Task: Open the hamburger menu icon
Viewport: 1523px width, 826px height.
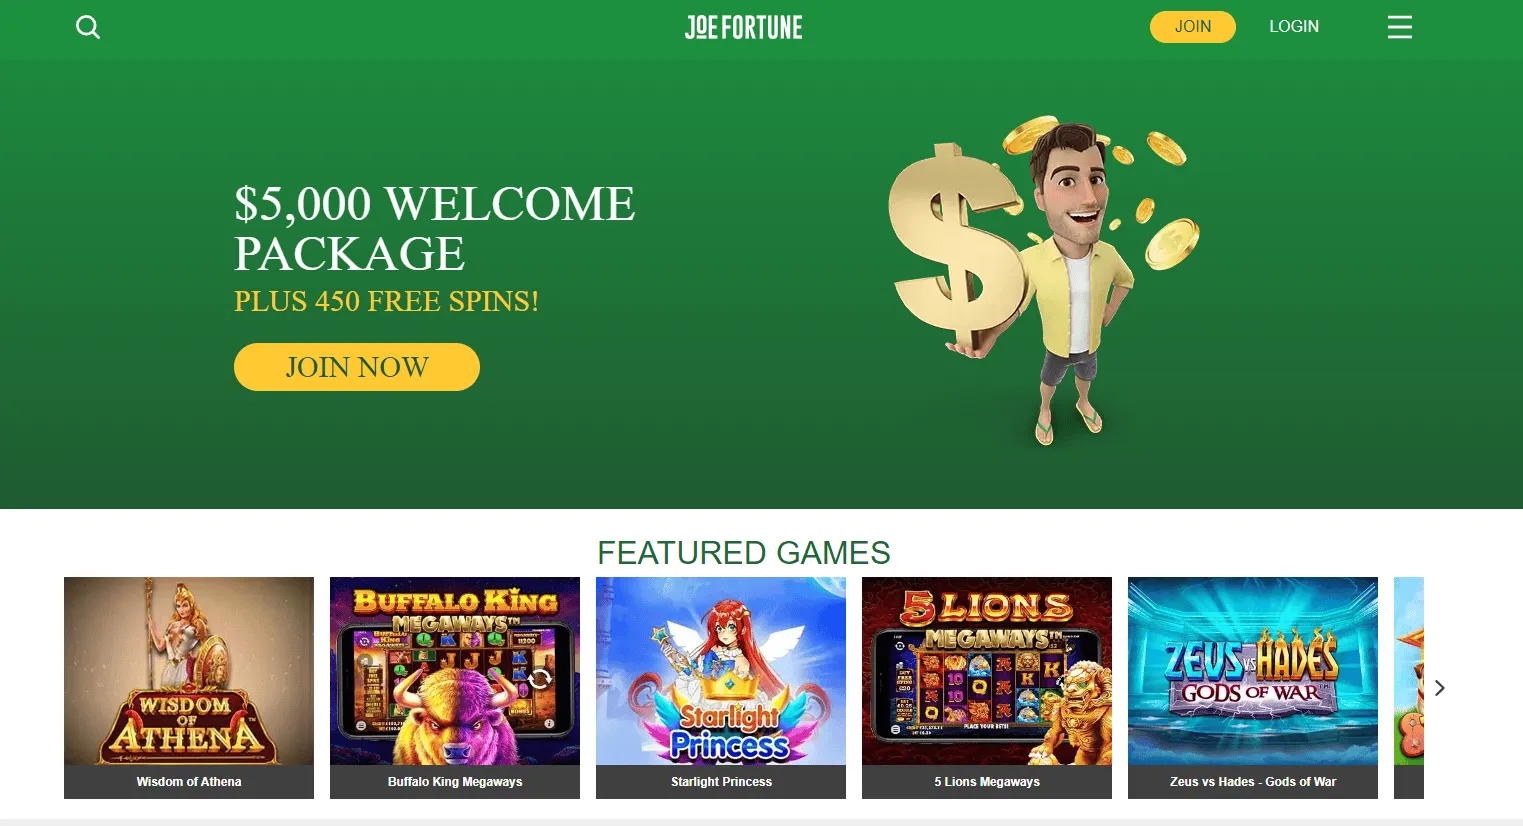Action: (x=1400, y=27)
